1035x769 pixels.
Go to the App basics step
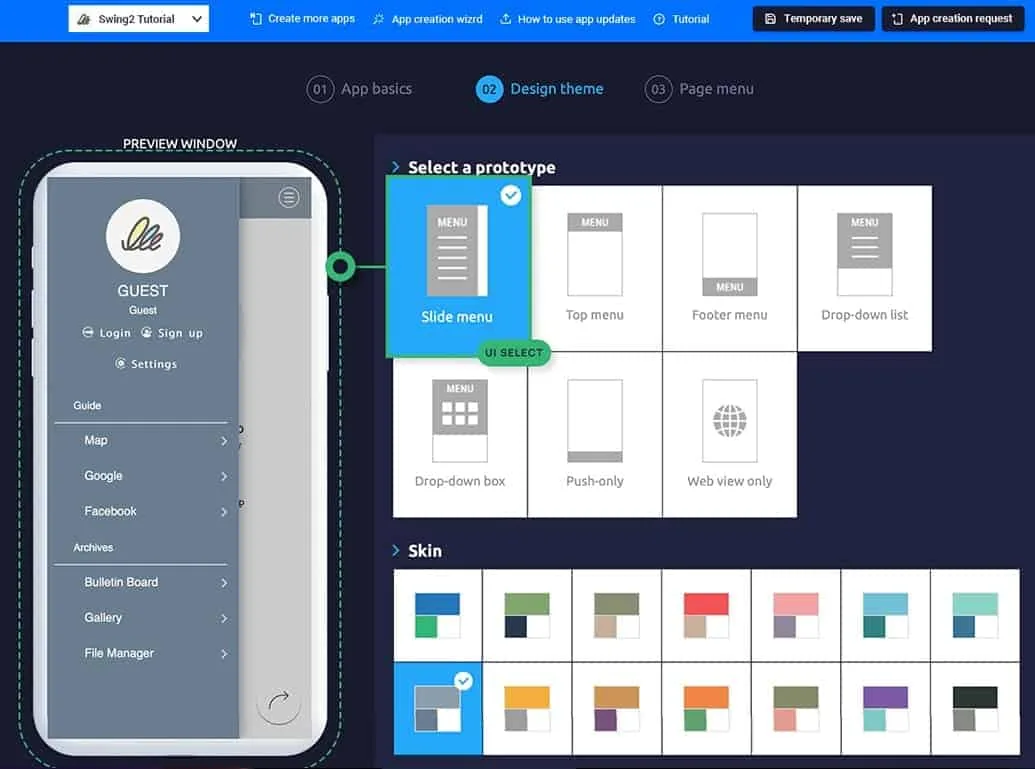[x=360, y=89]
